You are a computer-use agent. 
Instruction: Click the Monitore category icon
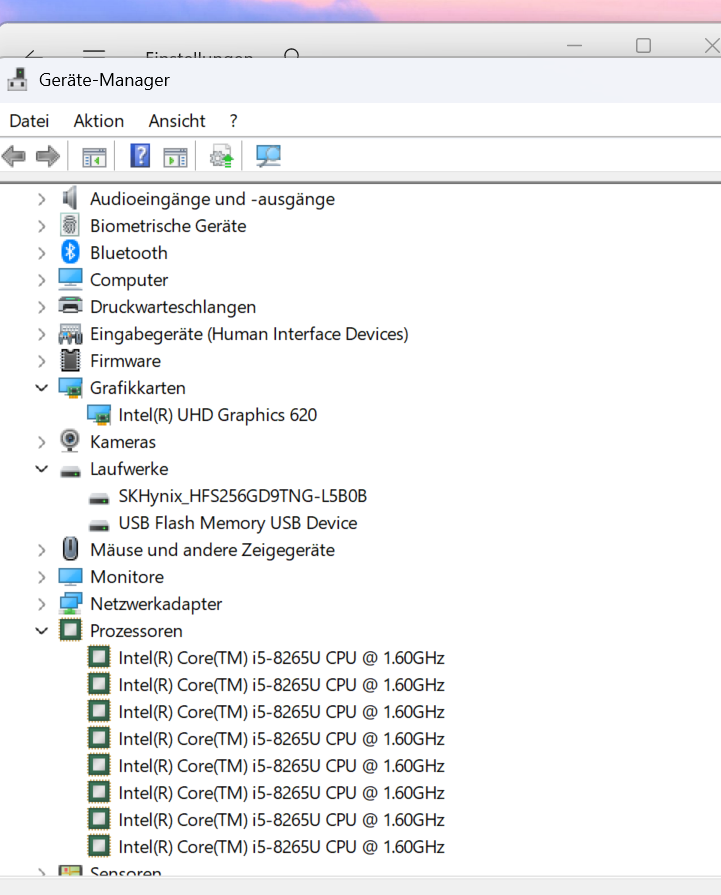point(70,576)
